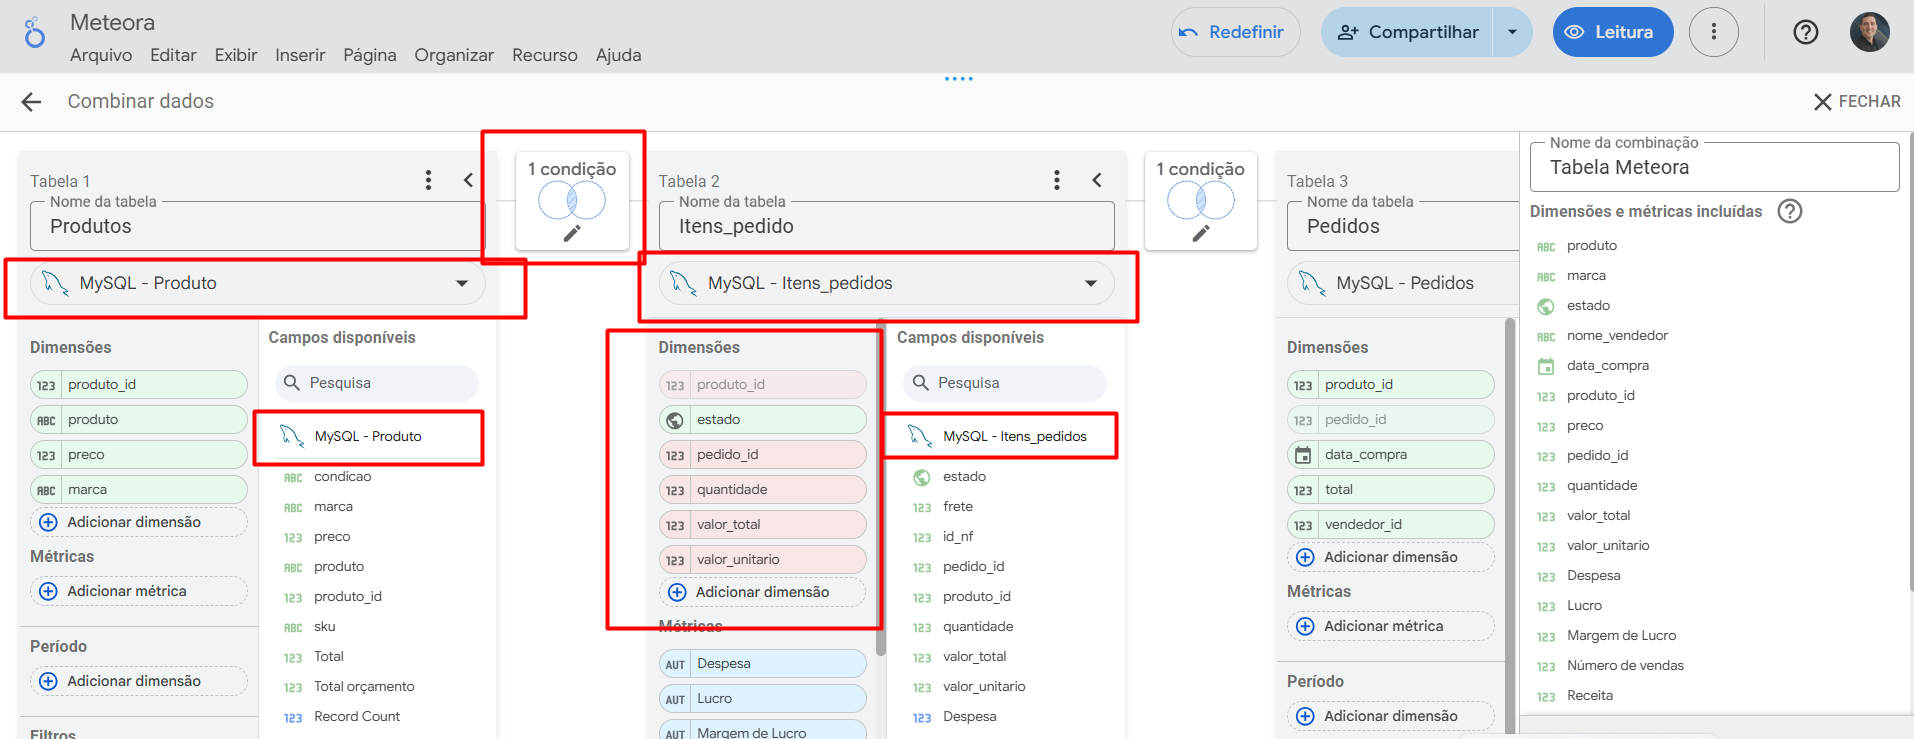Open the MySQL - Produto data source dropdown
The width and height of the screenshot is (1914, 739).
click(461, 284)
